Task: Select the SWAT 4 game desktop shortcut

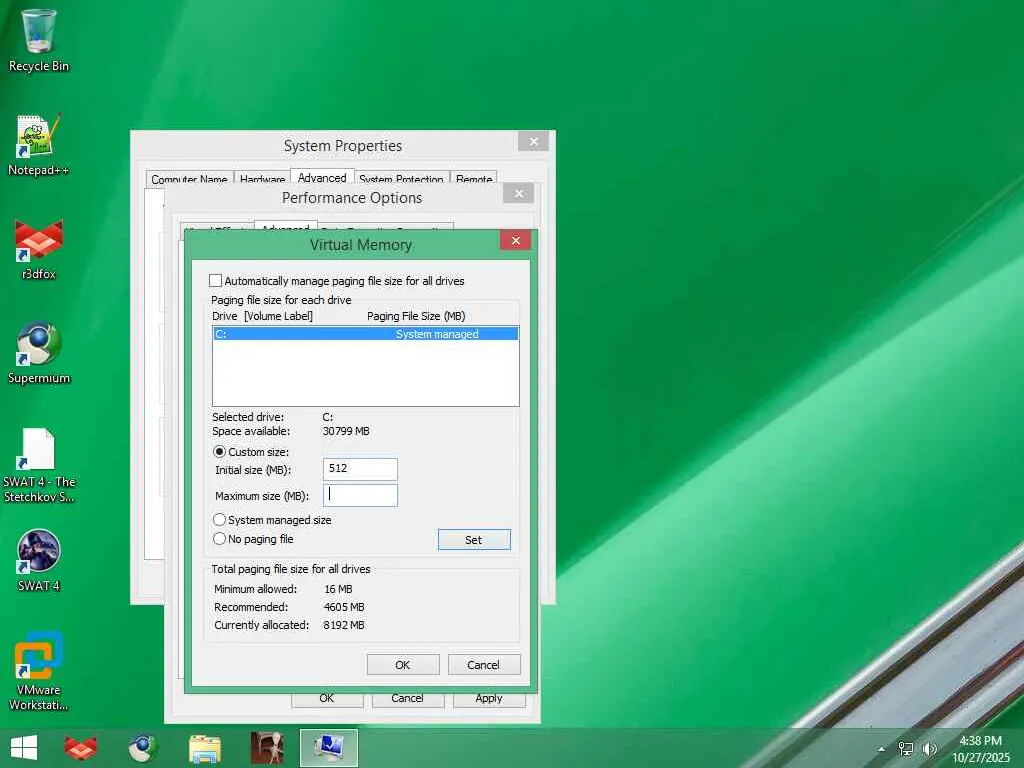Action: click(x=39, y=561)
